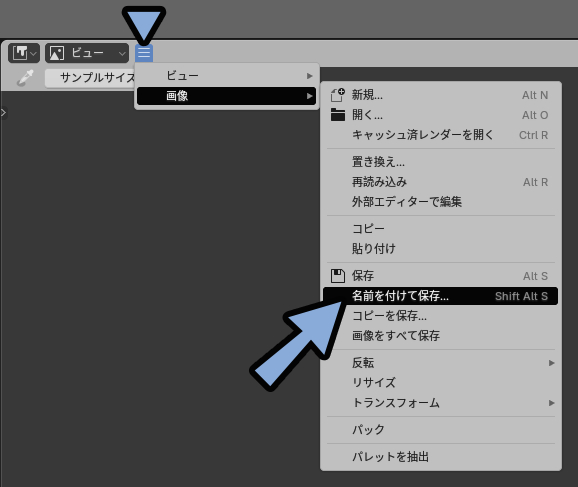Choose 名前を付けて保存 from menu
578x487 pixels.
point(441,296)
